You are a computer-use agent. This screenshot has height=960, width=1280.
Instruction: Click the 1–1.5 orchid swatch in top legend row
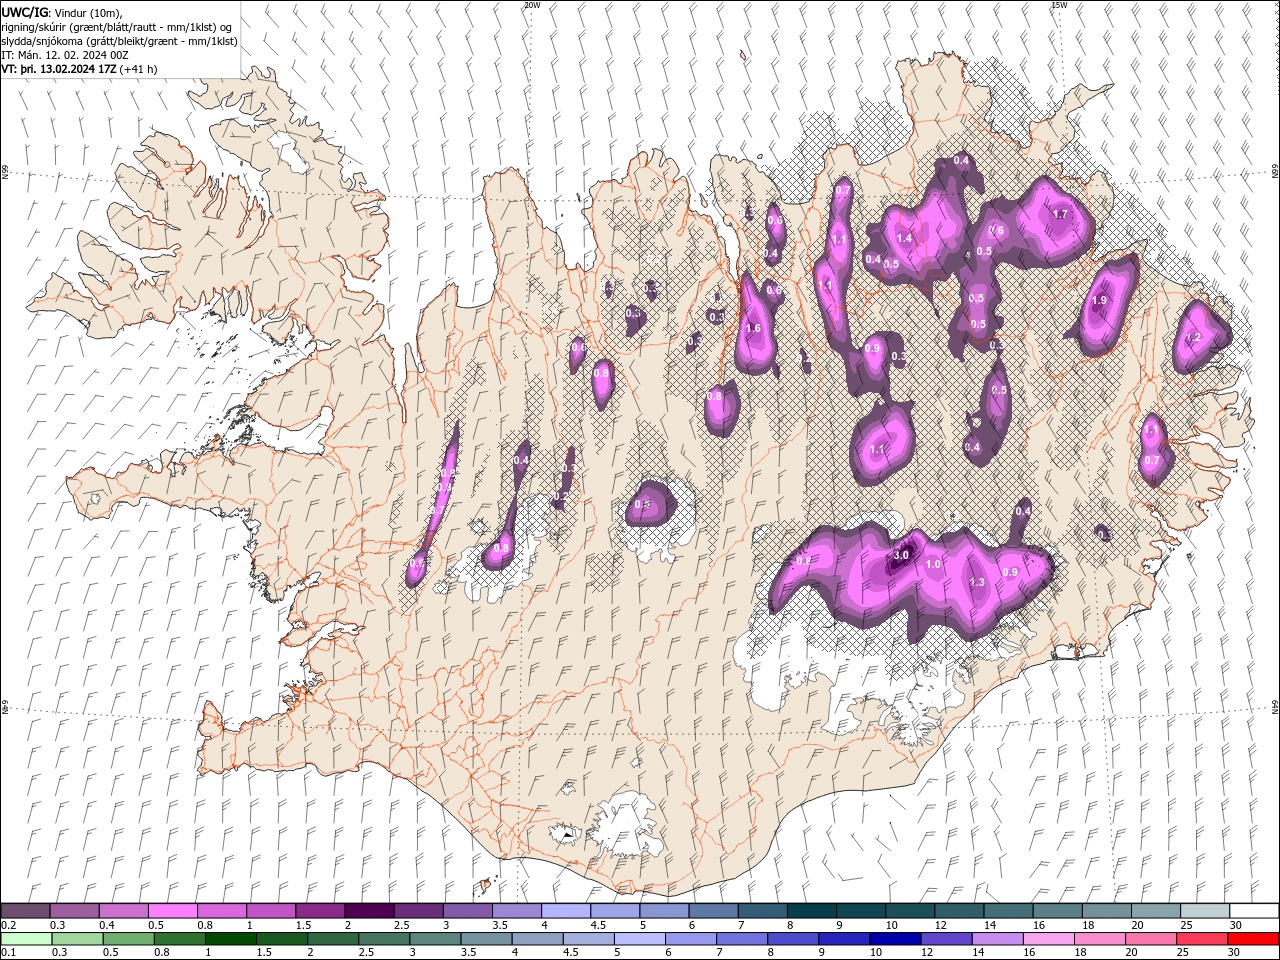(271, 911)
